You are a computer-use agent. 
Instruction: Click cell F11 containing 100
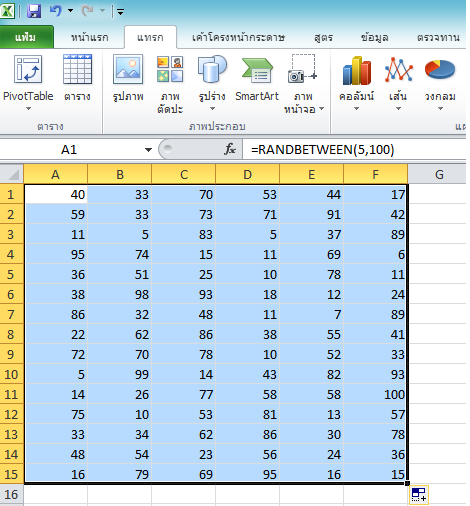pyautogui.click(x=375, y=394)
